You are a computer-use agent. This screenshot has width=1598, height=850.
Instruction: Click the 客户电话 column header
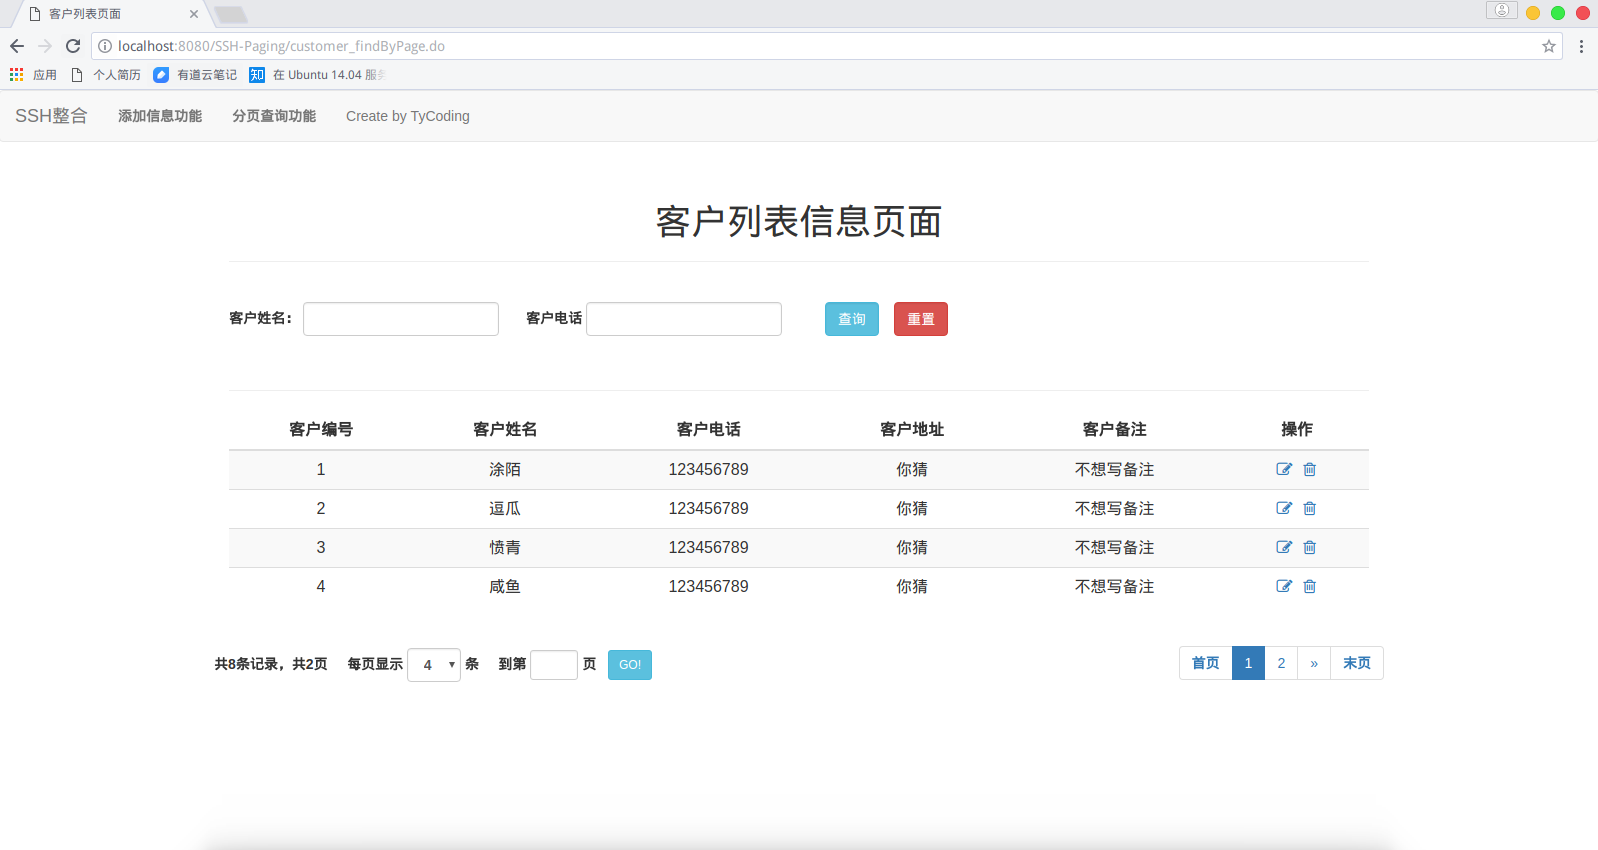709,429
